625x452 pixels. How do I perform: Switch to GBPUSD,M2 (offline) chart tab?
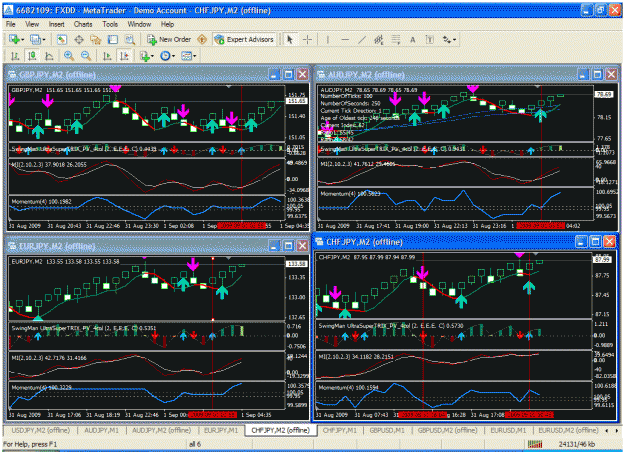click(447, 430)
